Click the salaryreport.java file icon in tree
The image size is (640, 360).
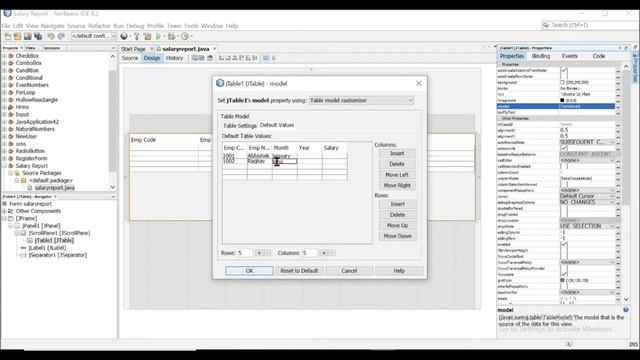[x=30, y=188]
